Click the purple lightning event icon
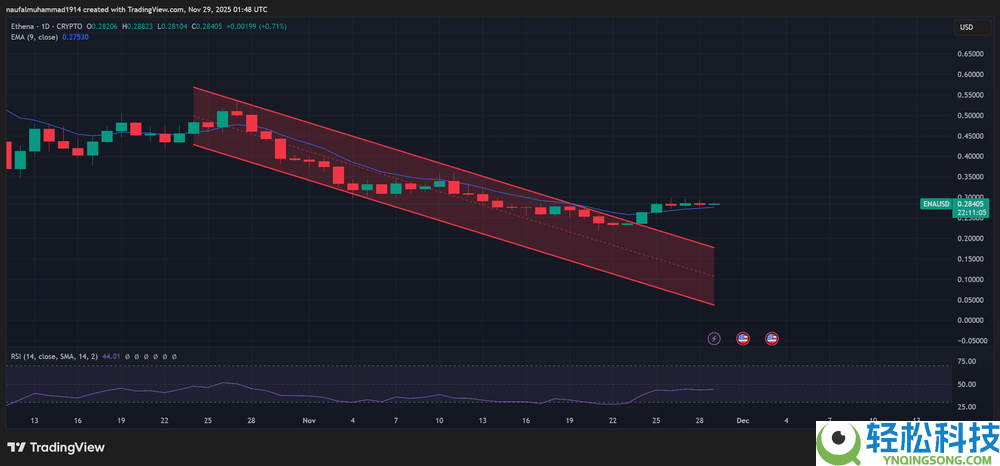This screenshot has width=1000, height=466. 714,339
